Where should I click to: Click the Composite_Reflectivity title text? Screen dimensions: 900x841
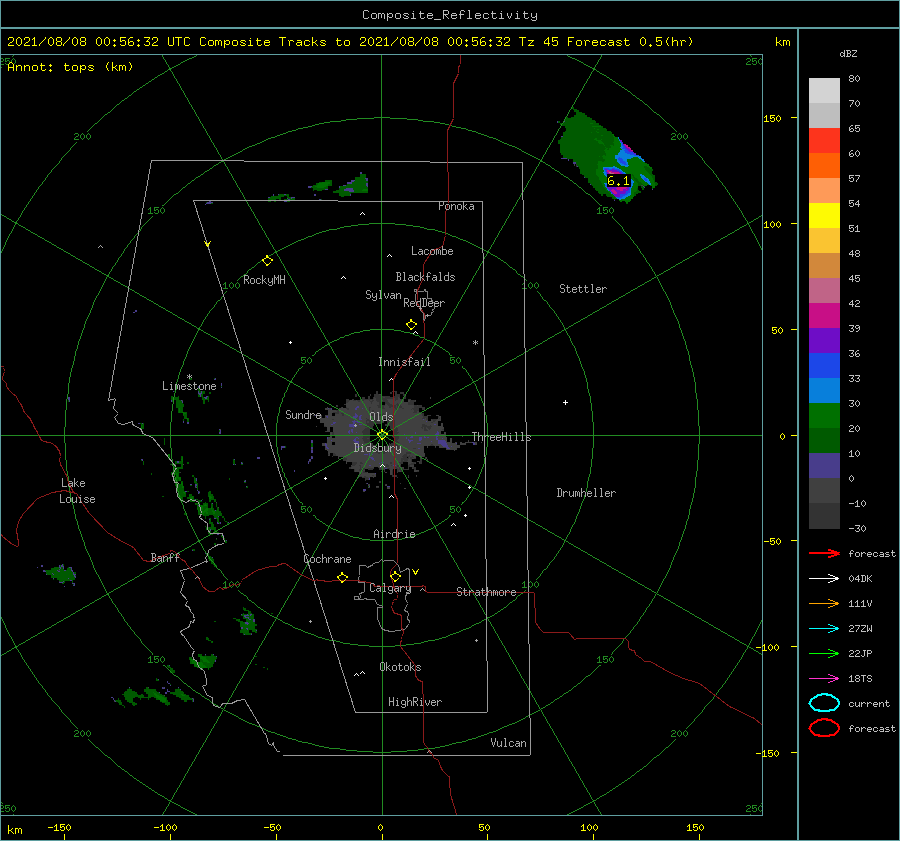pyautogui.click(x=450, y=15)
